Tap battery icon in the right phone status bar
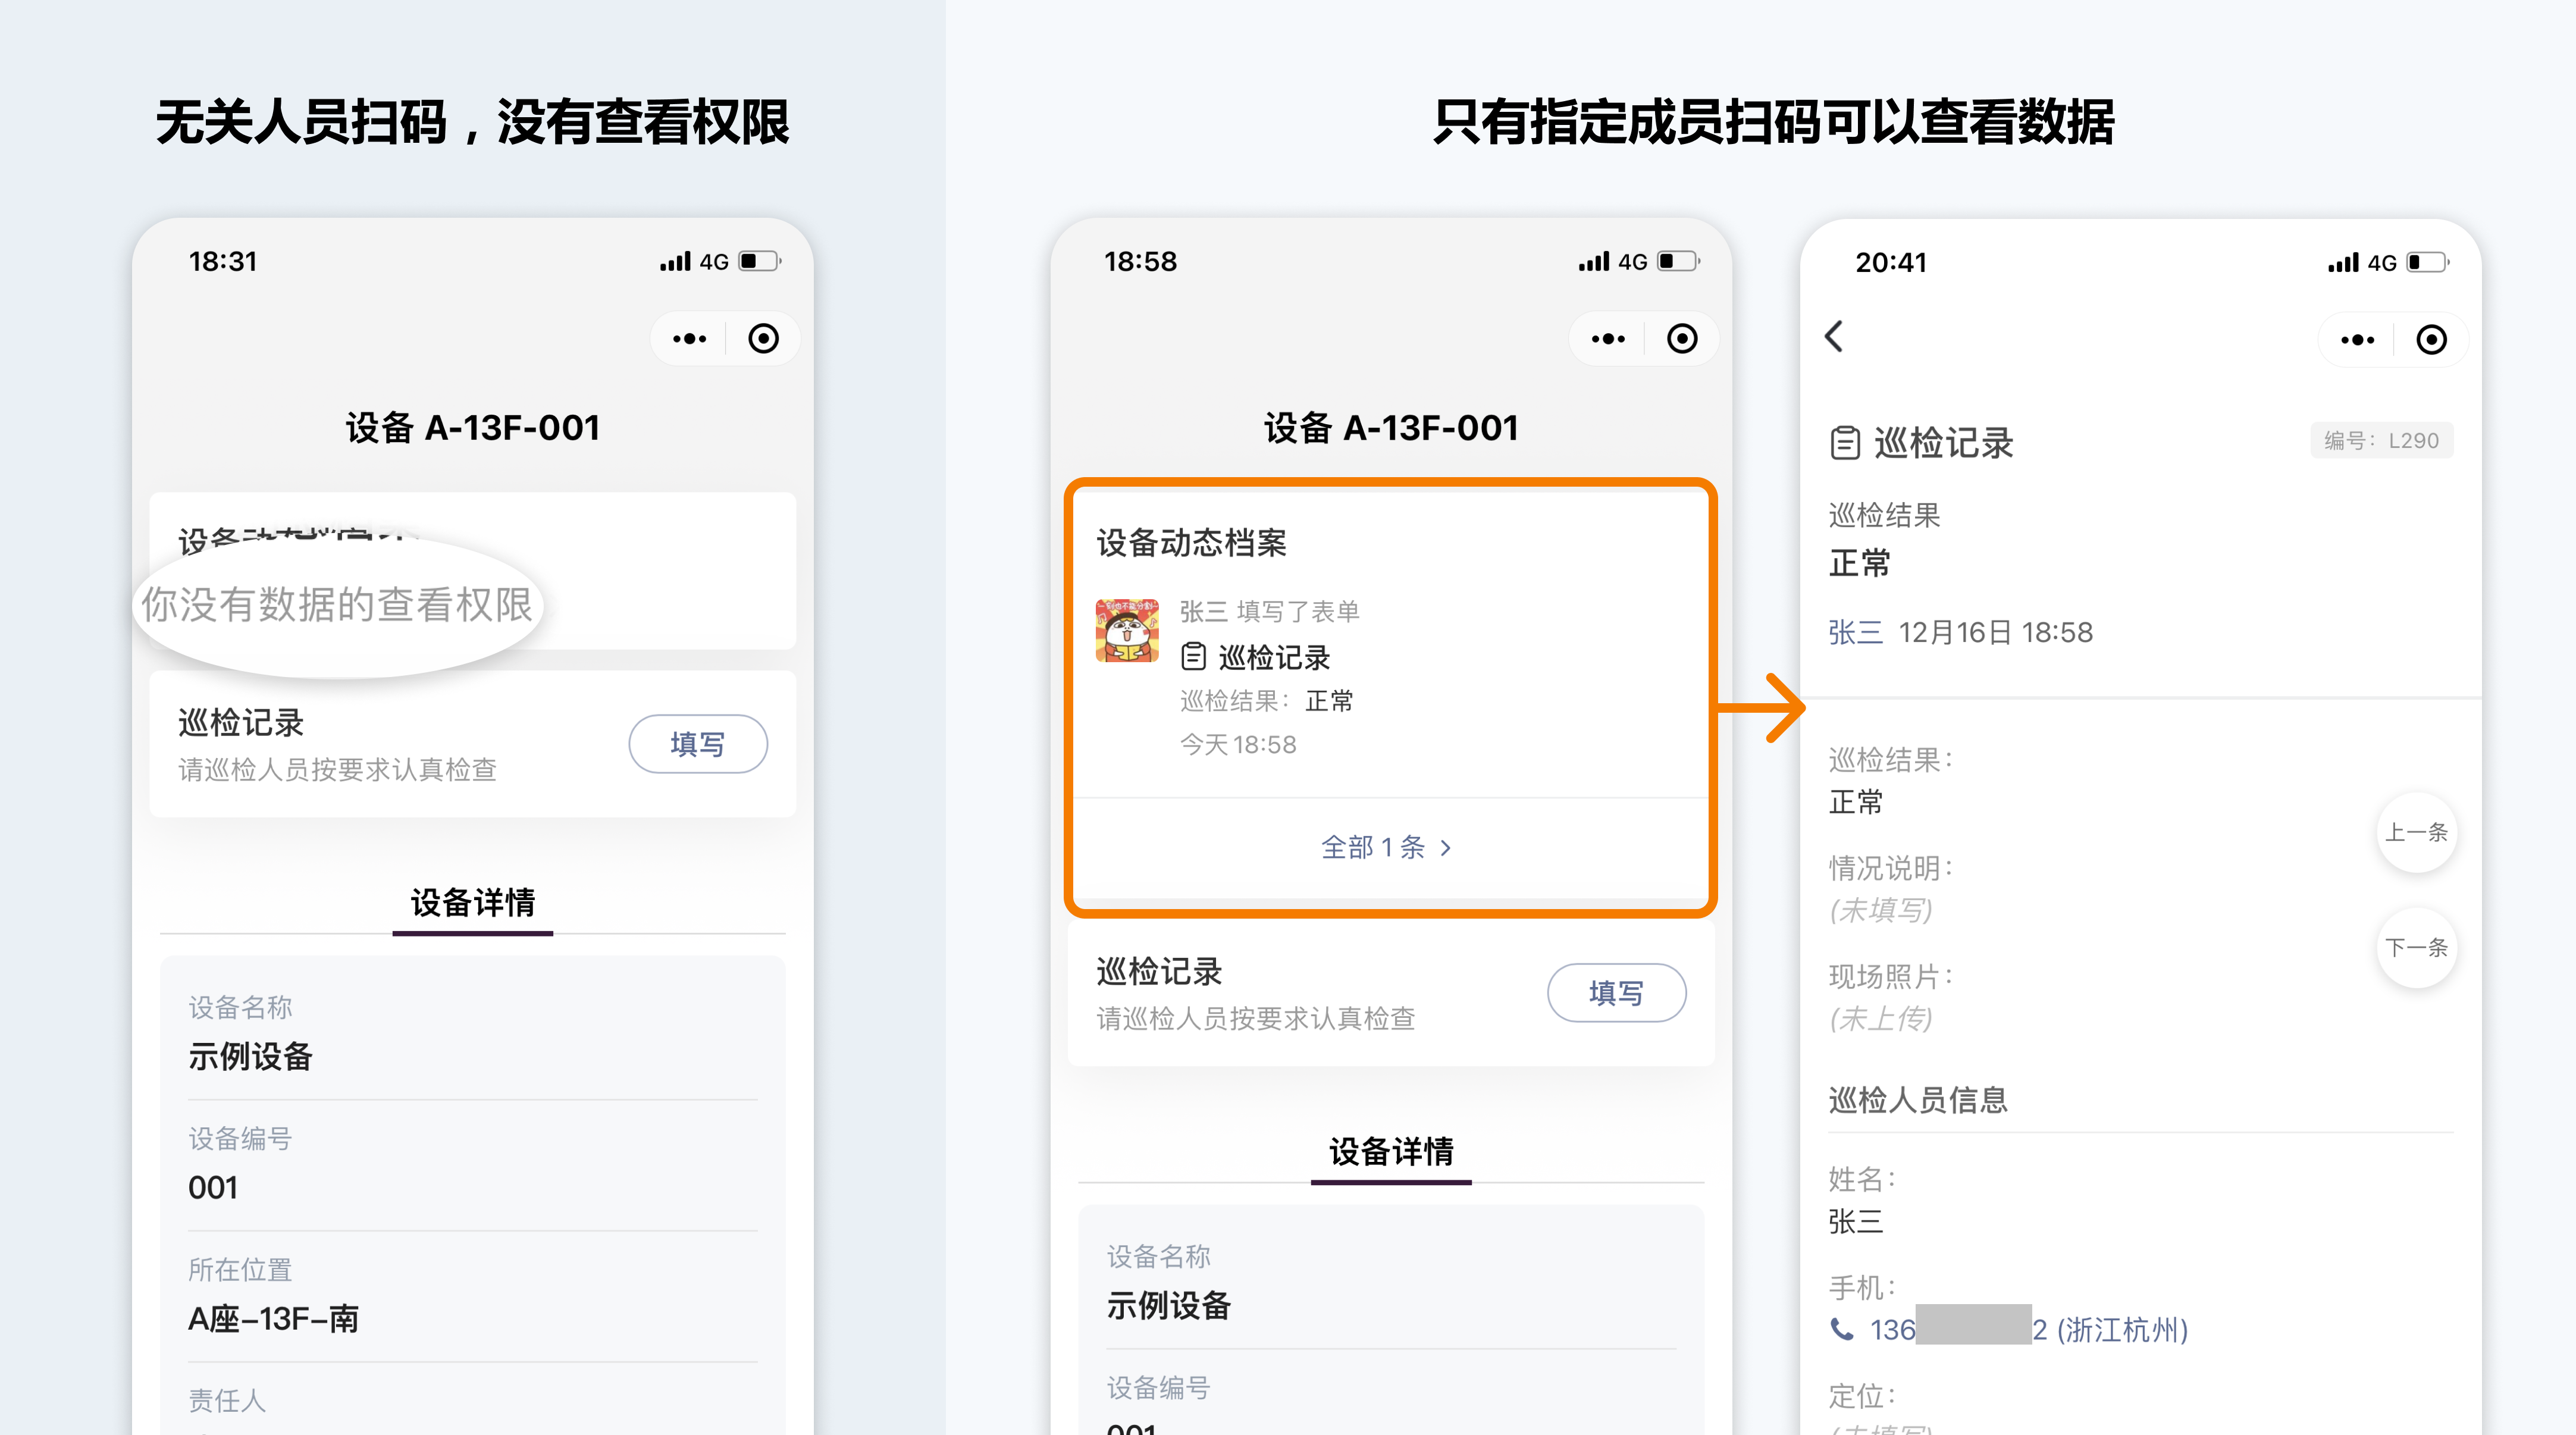 pyautogui.click(x=2428, y=262)
